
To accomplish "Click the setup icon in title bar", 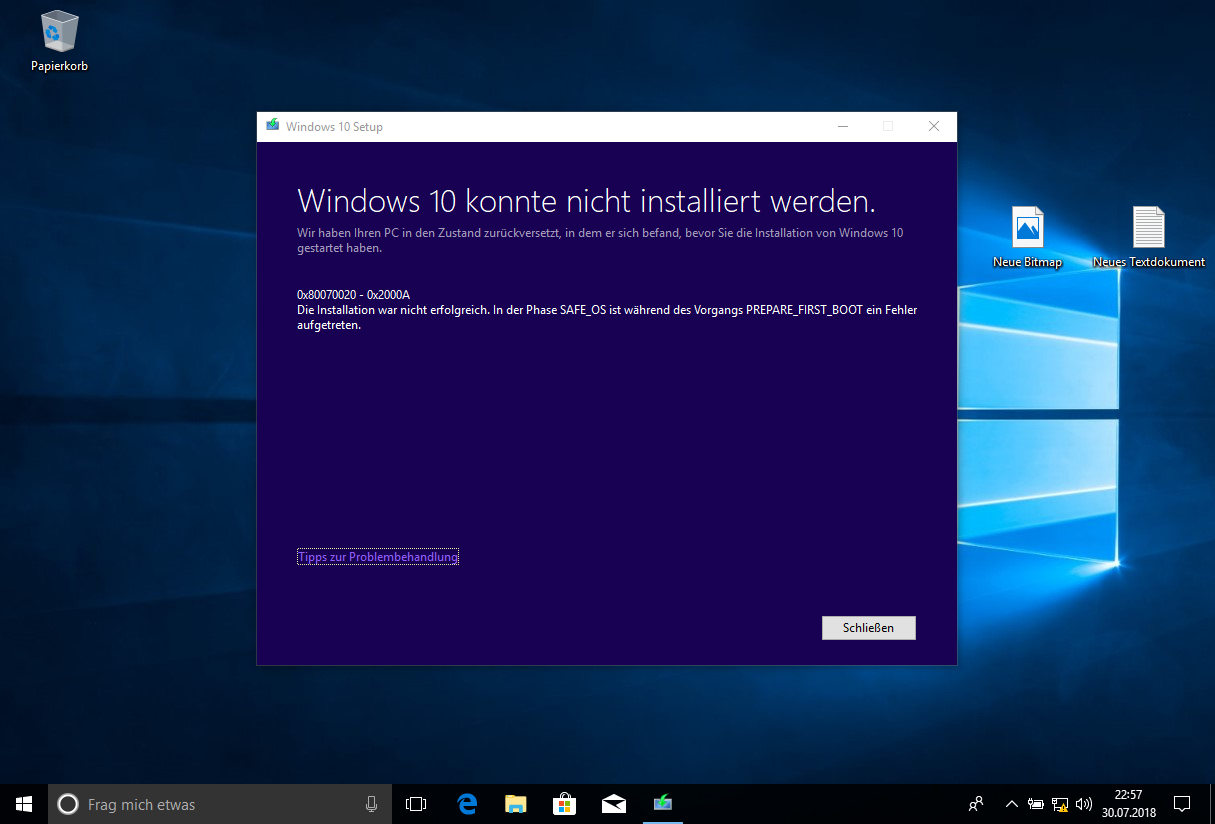I will [272, 126].
